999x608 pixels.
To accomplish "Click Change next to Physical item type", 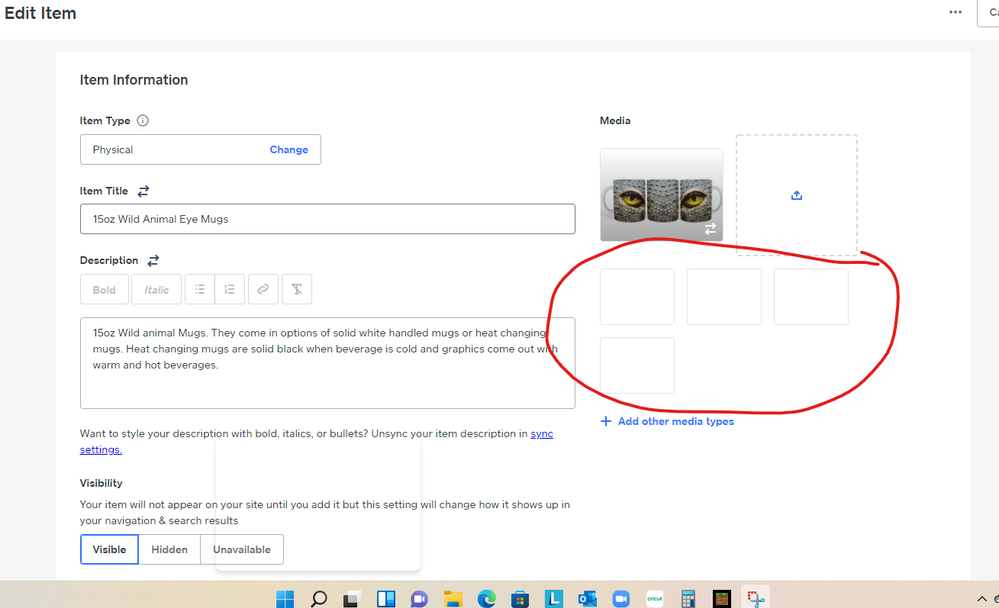I will pyautogui.click(x=289, y=150).
